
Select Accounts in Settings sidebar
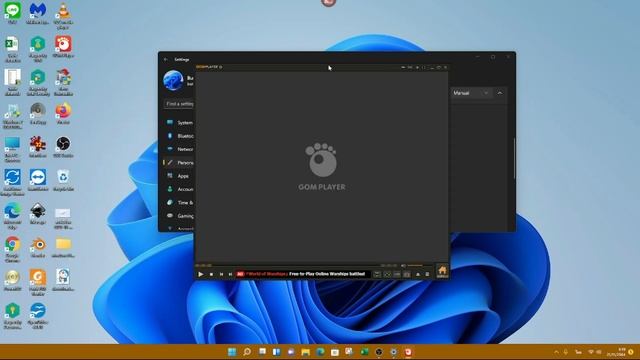(x=180, y=189)
